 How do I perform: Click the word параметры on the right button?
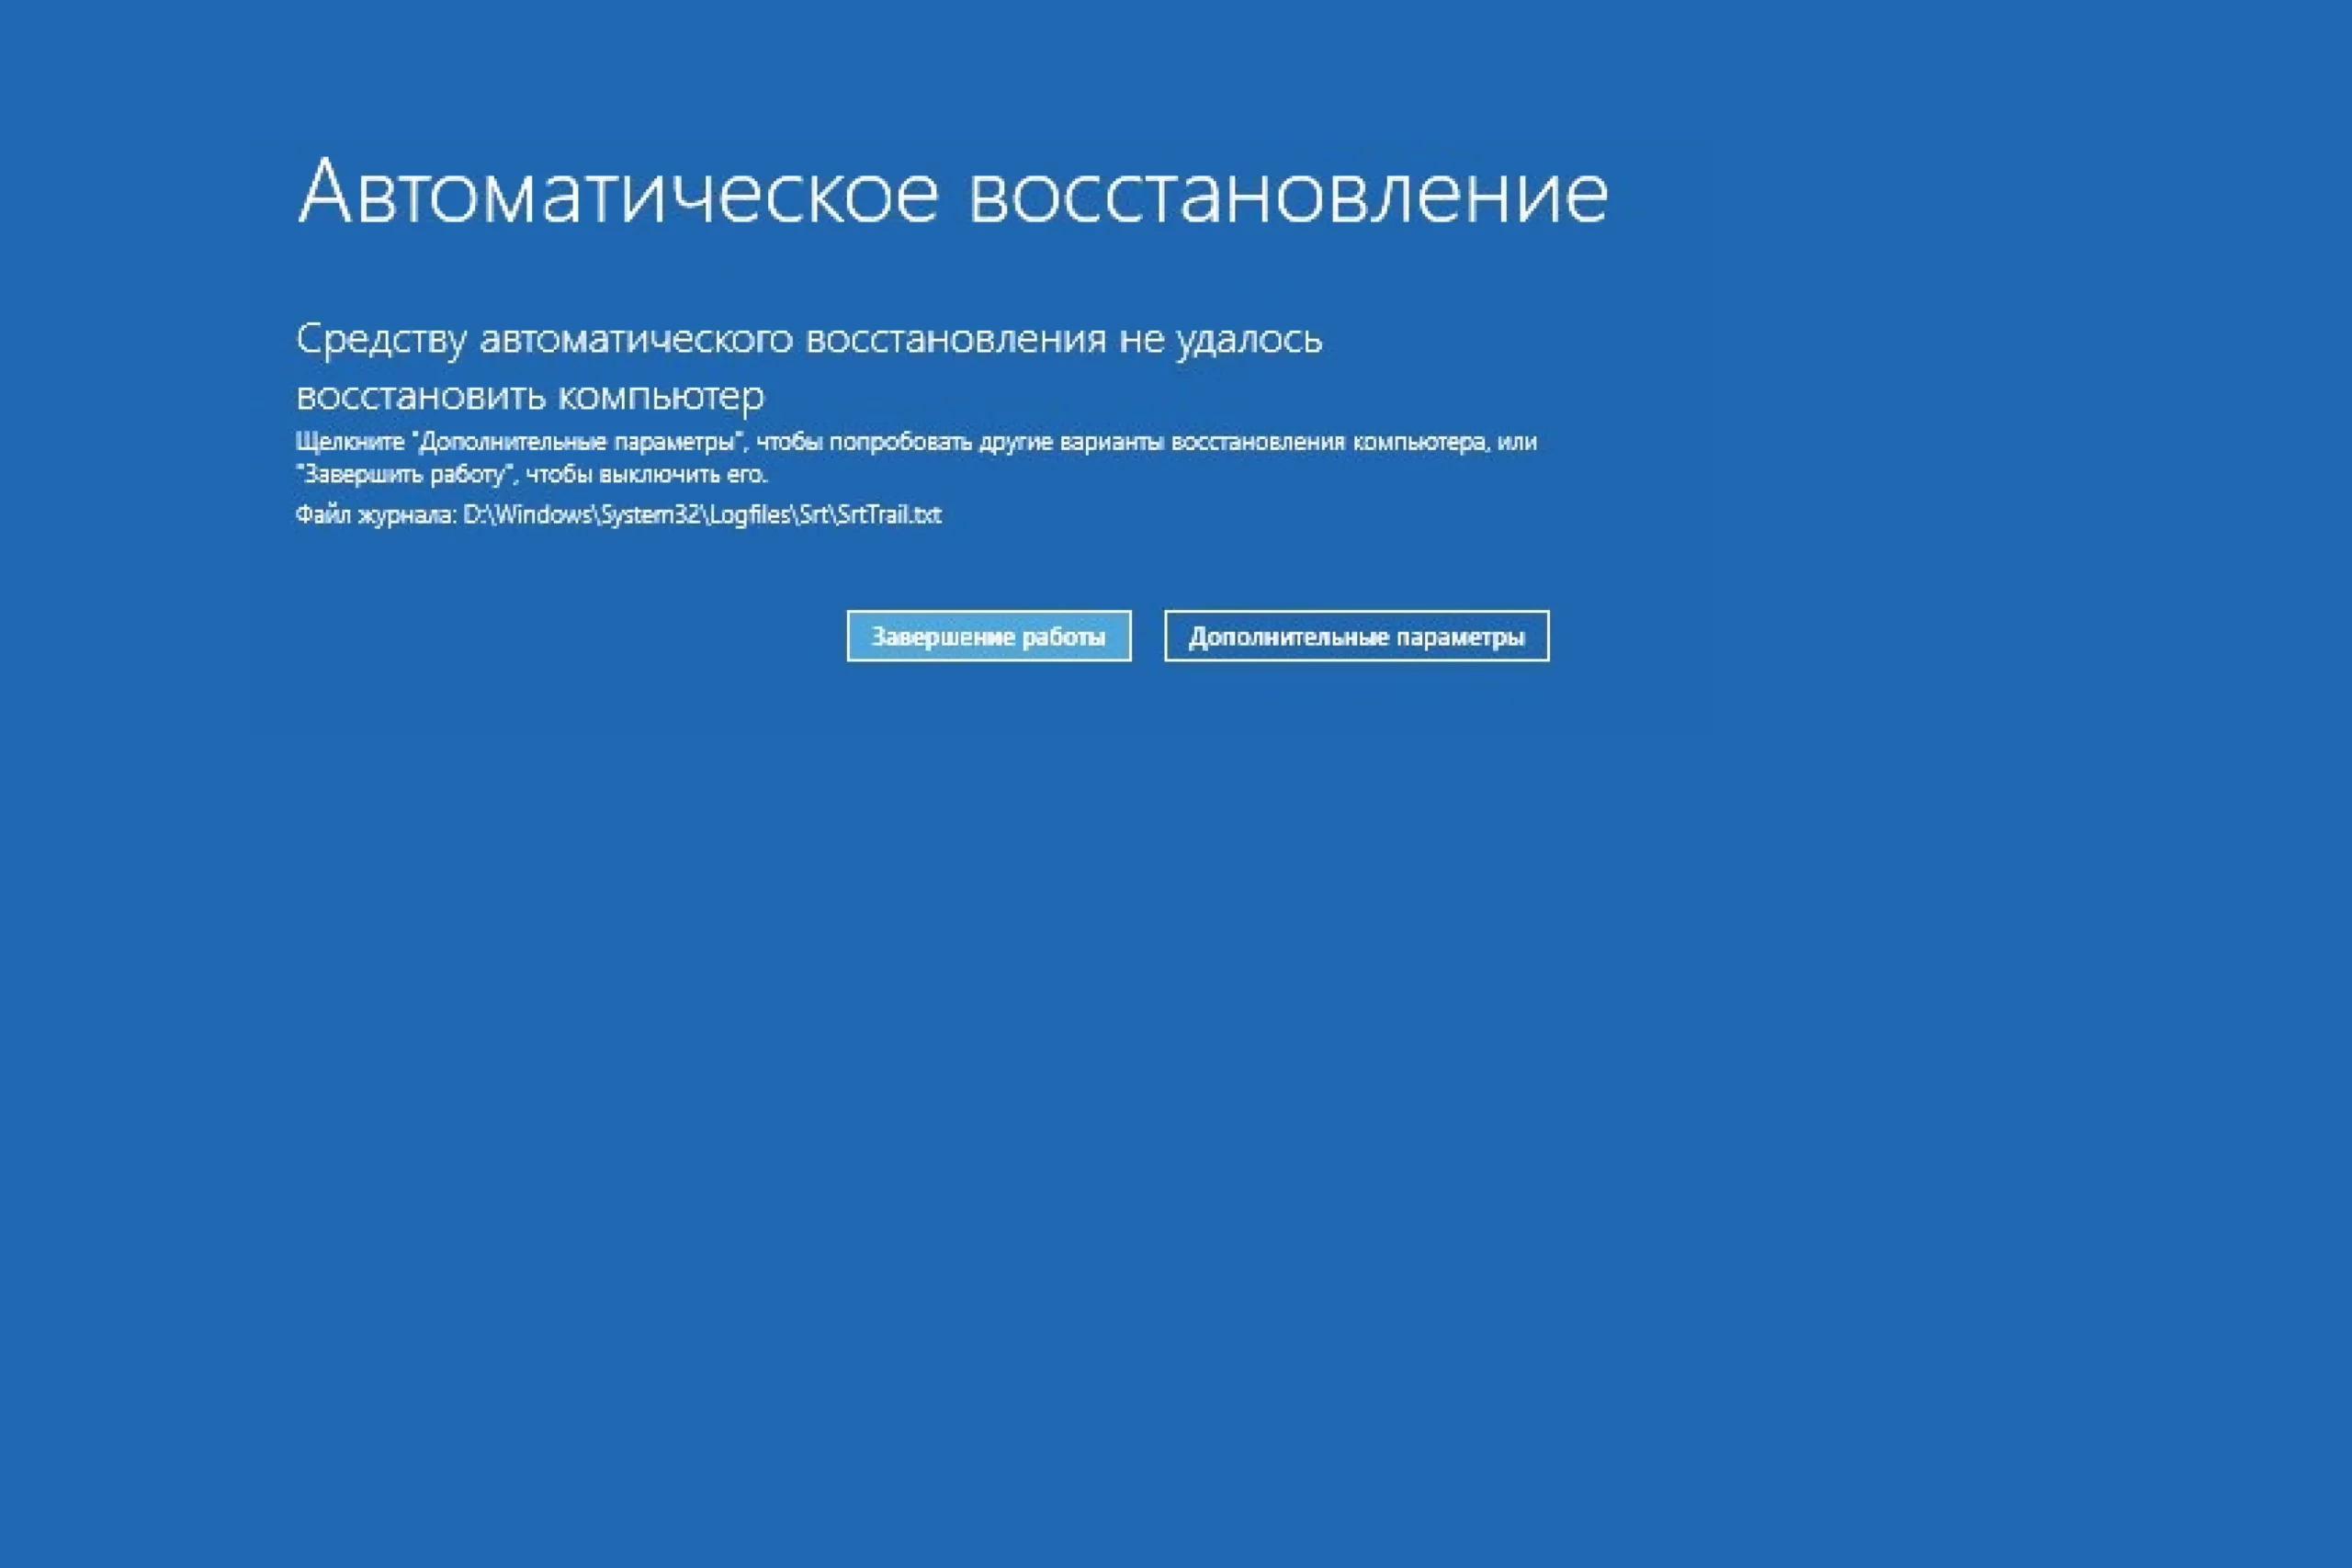click(x=1460, y=637)
